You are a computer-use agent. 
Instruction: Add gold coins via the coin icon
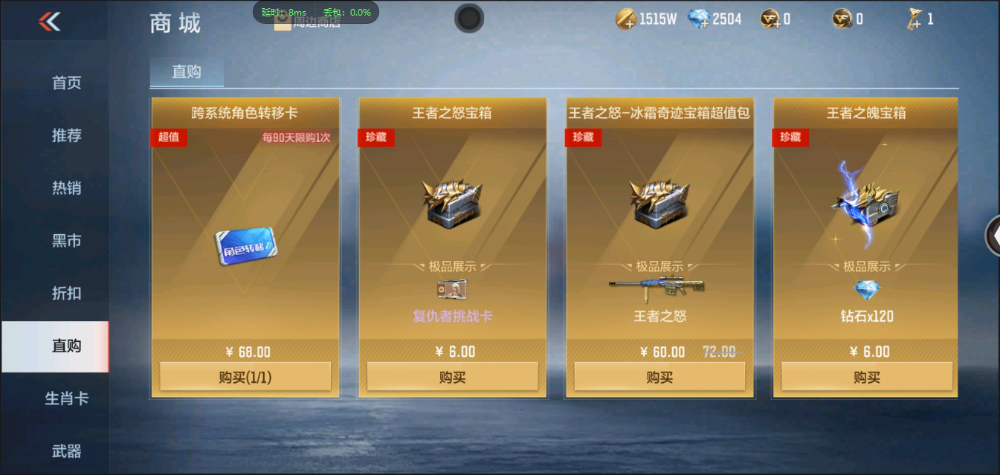(626, 20)
